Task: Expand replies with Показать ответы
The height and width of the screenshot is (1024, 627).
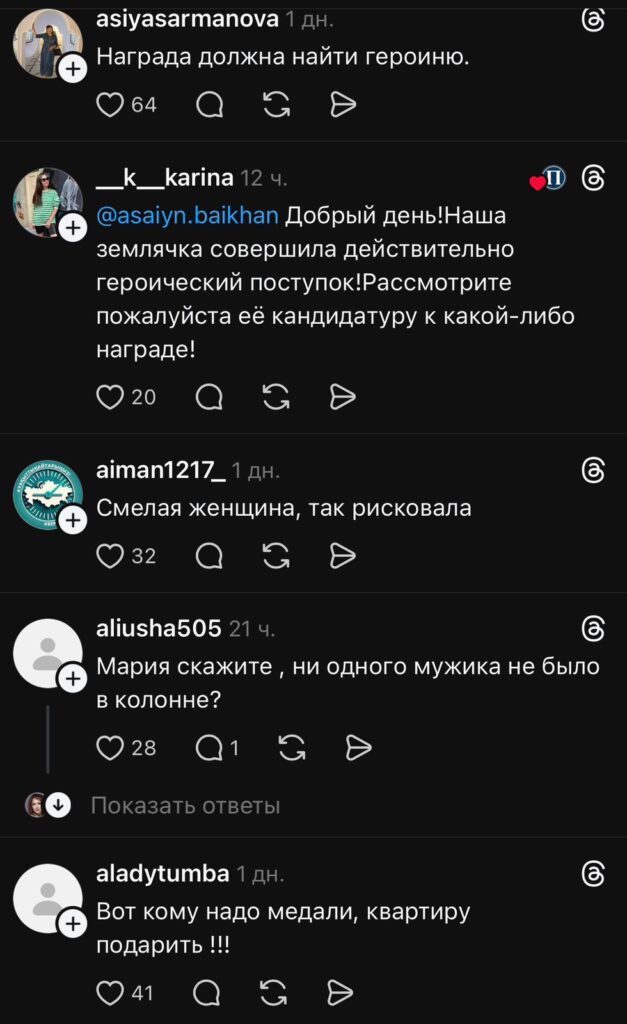Action: click(x=185, y=805)
